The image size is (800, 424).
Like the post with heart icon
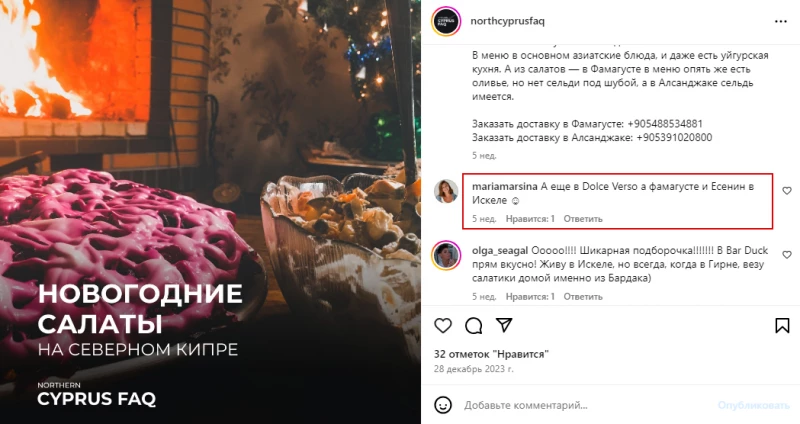(x=443, y=326)
